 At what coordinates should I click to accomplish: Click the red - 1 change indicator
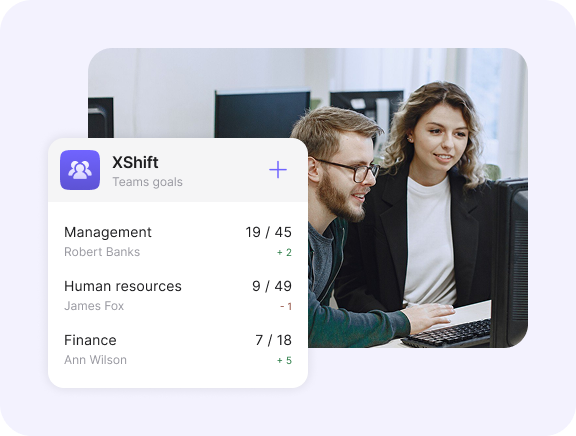[x=286, y=306]
